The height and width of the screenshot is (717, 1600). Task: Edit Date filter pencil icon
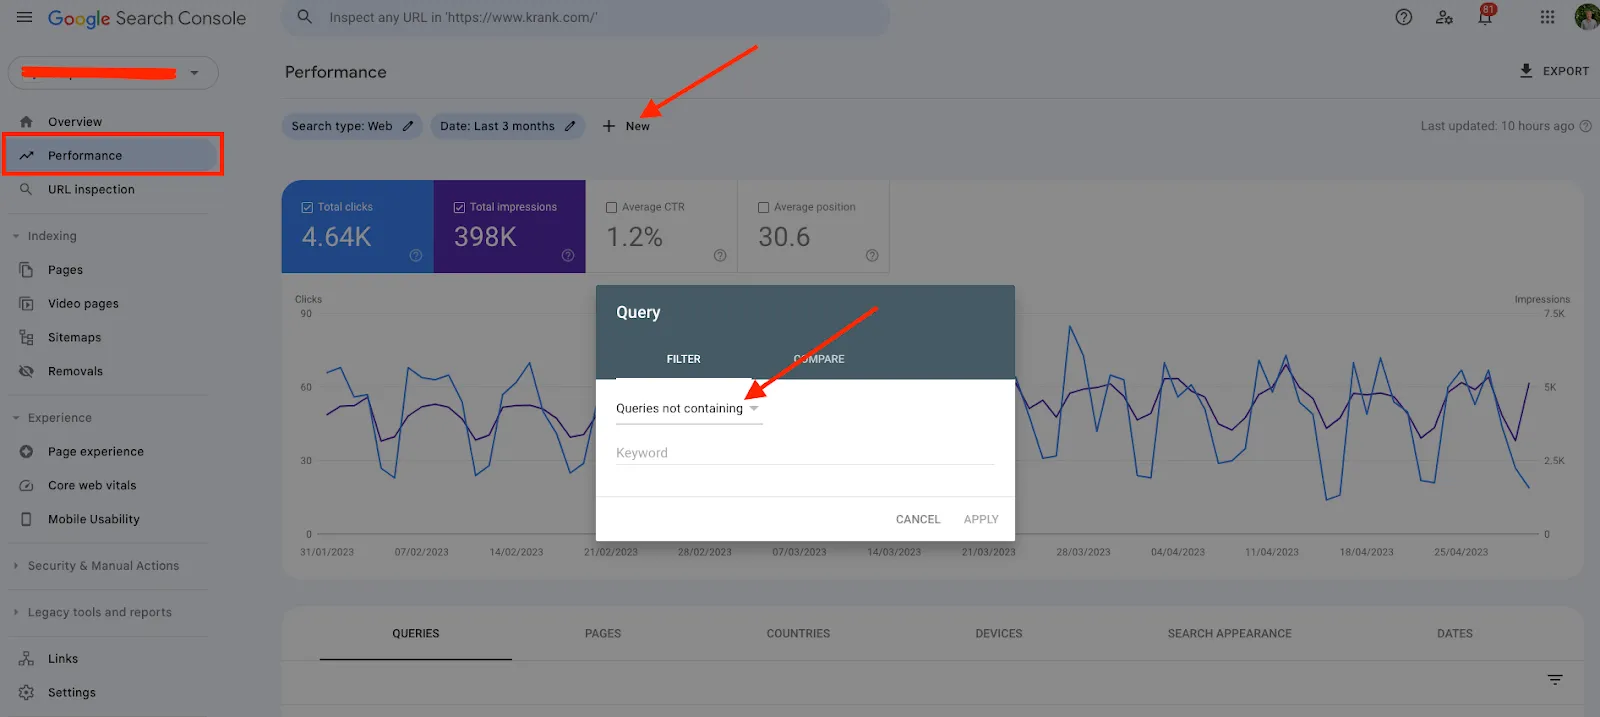click(570, 126)
